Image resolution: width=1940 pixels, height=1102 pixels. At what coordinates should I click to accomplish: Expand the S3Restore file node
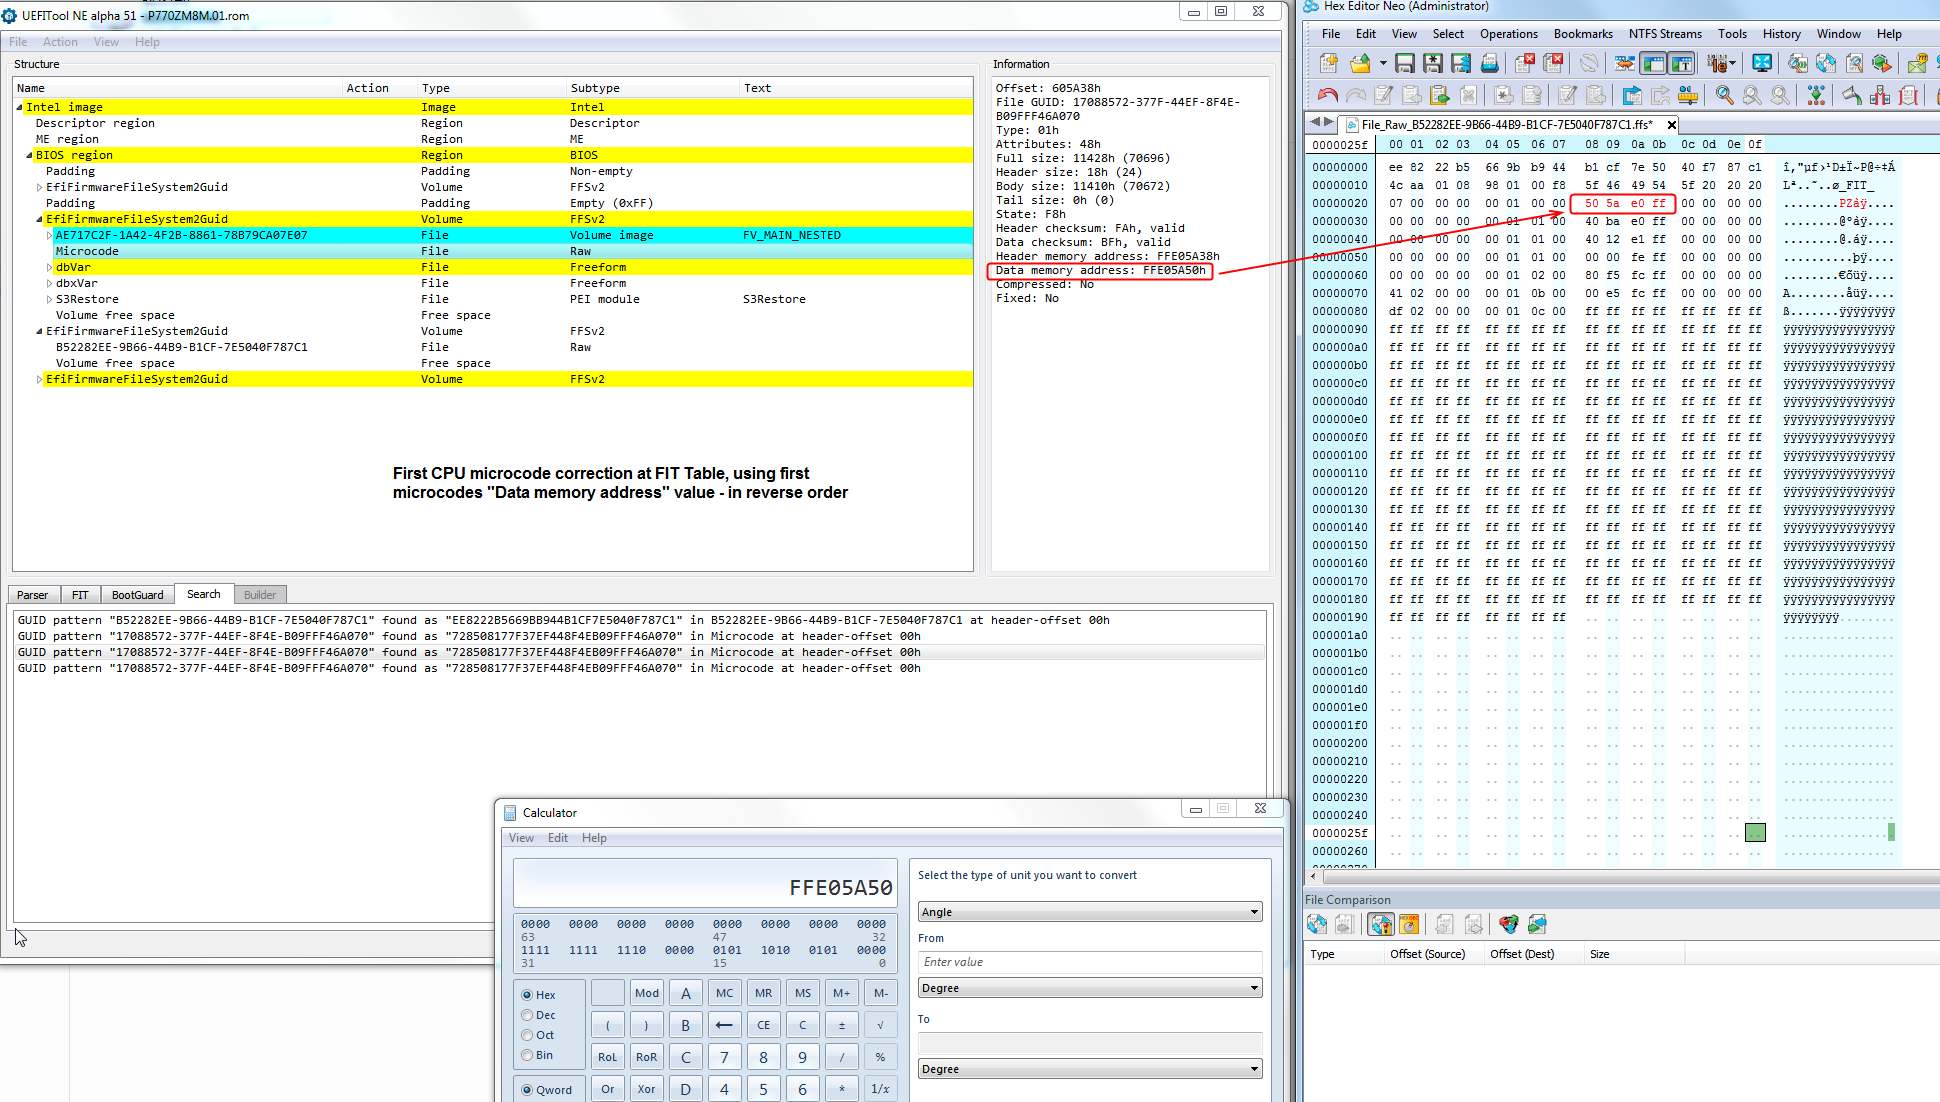tap(49, 299)
